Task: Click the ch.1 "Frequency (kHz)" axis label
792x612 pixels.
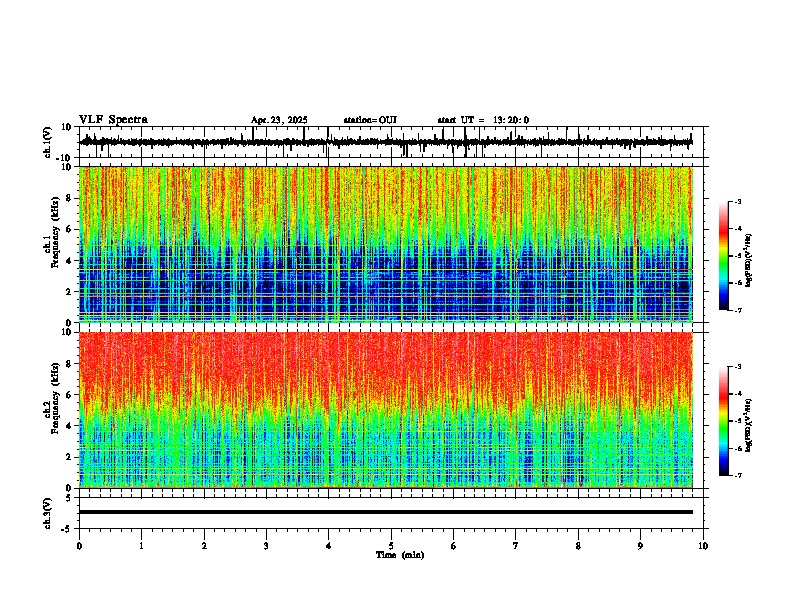Action: coord(55,232)
